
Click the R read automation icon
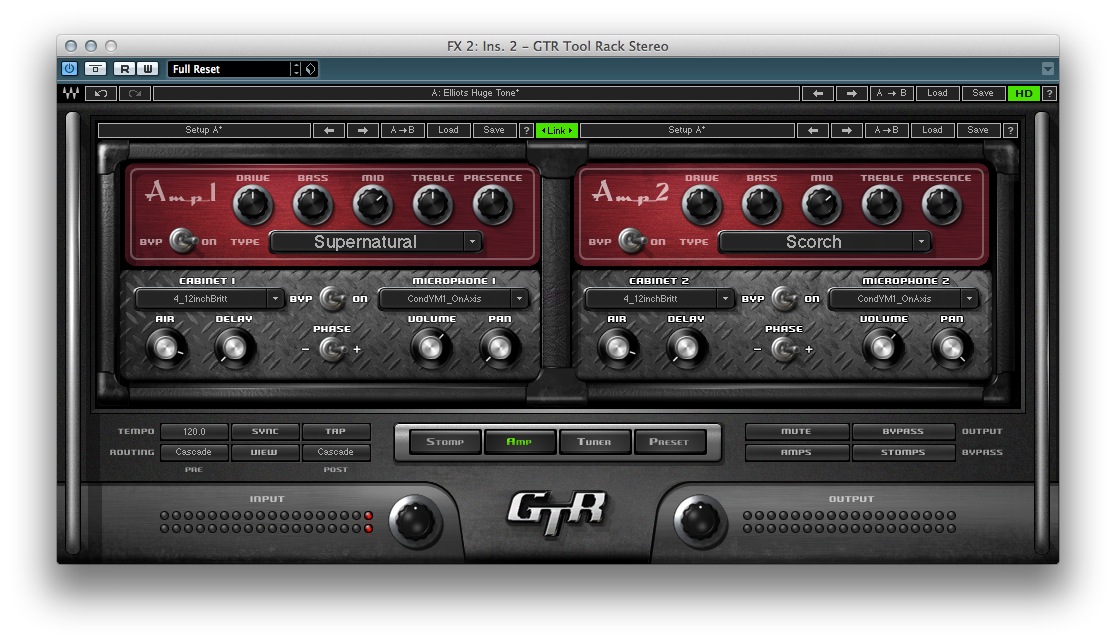click(x=125, y=68)
